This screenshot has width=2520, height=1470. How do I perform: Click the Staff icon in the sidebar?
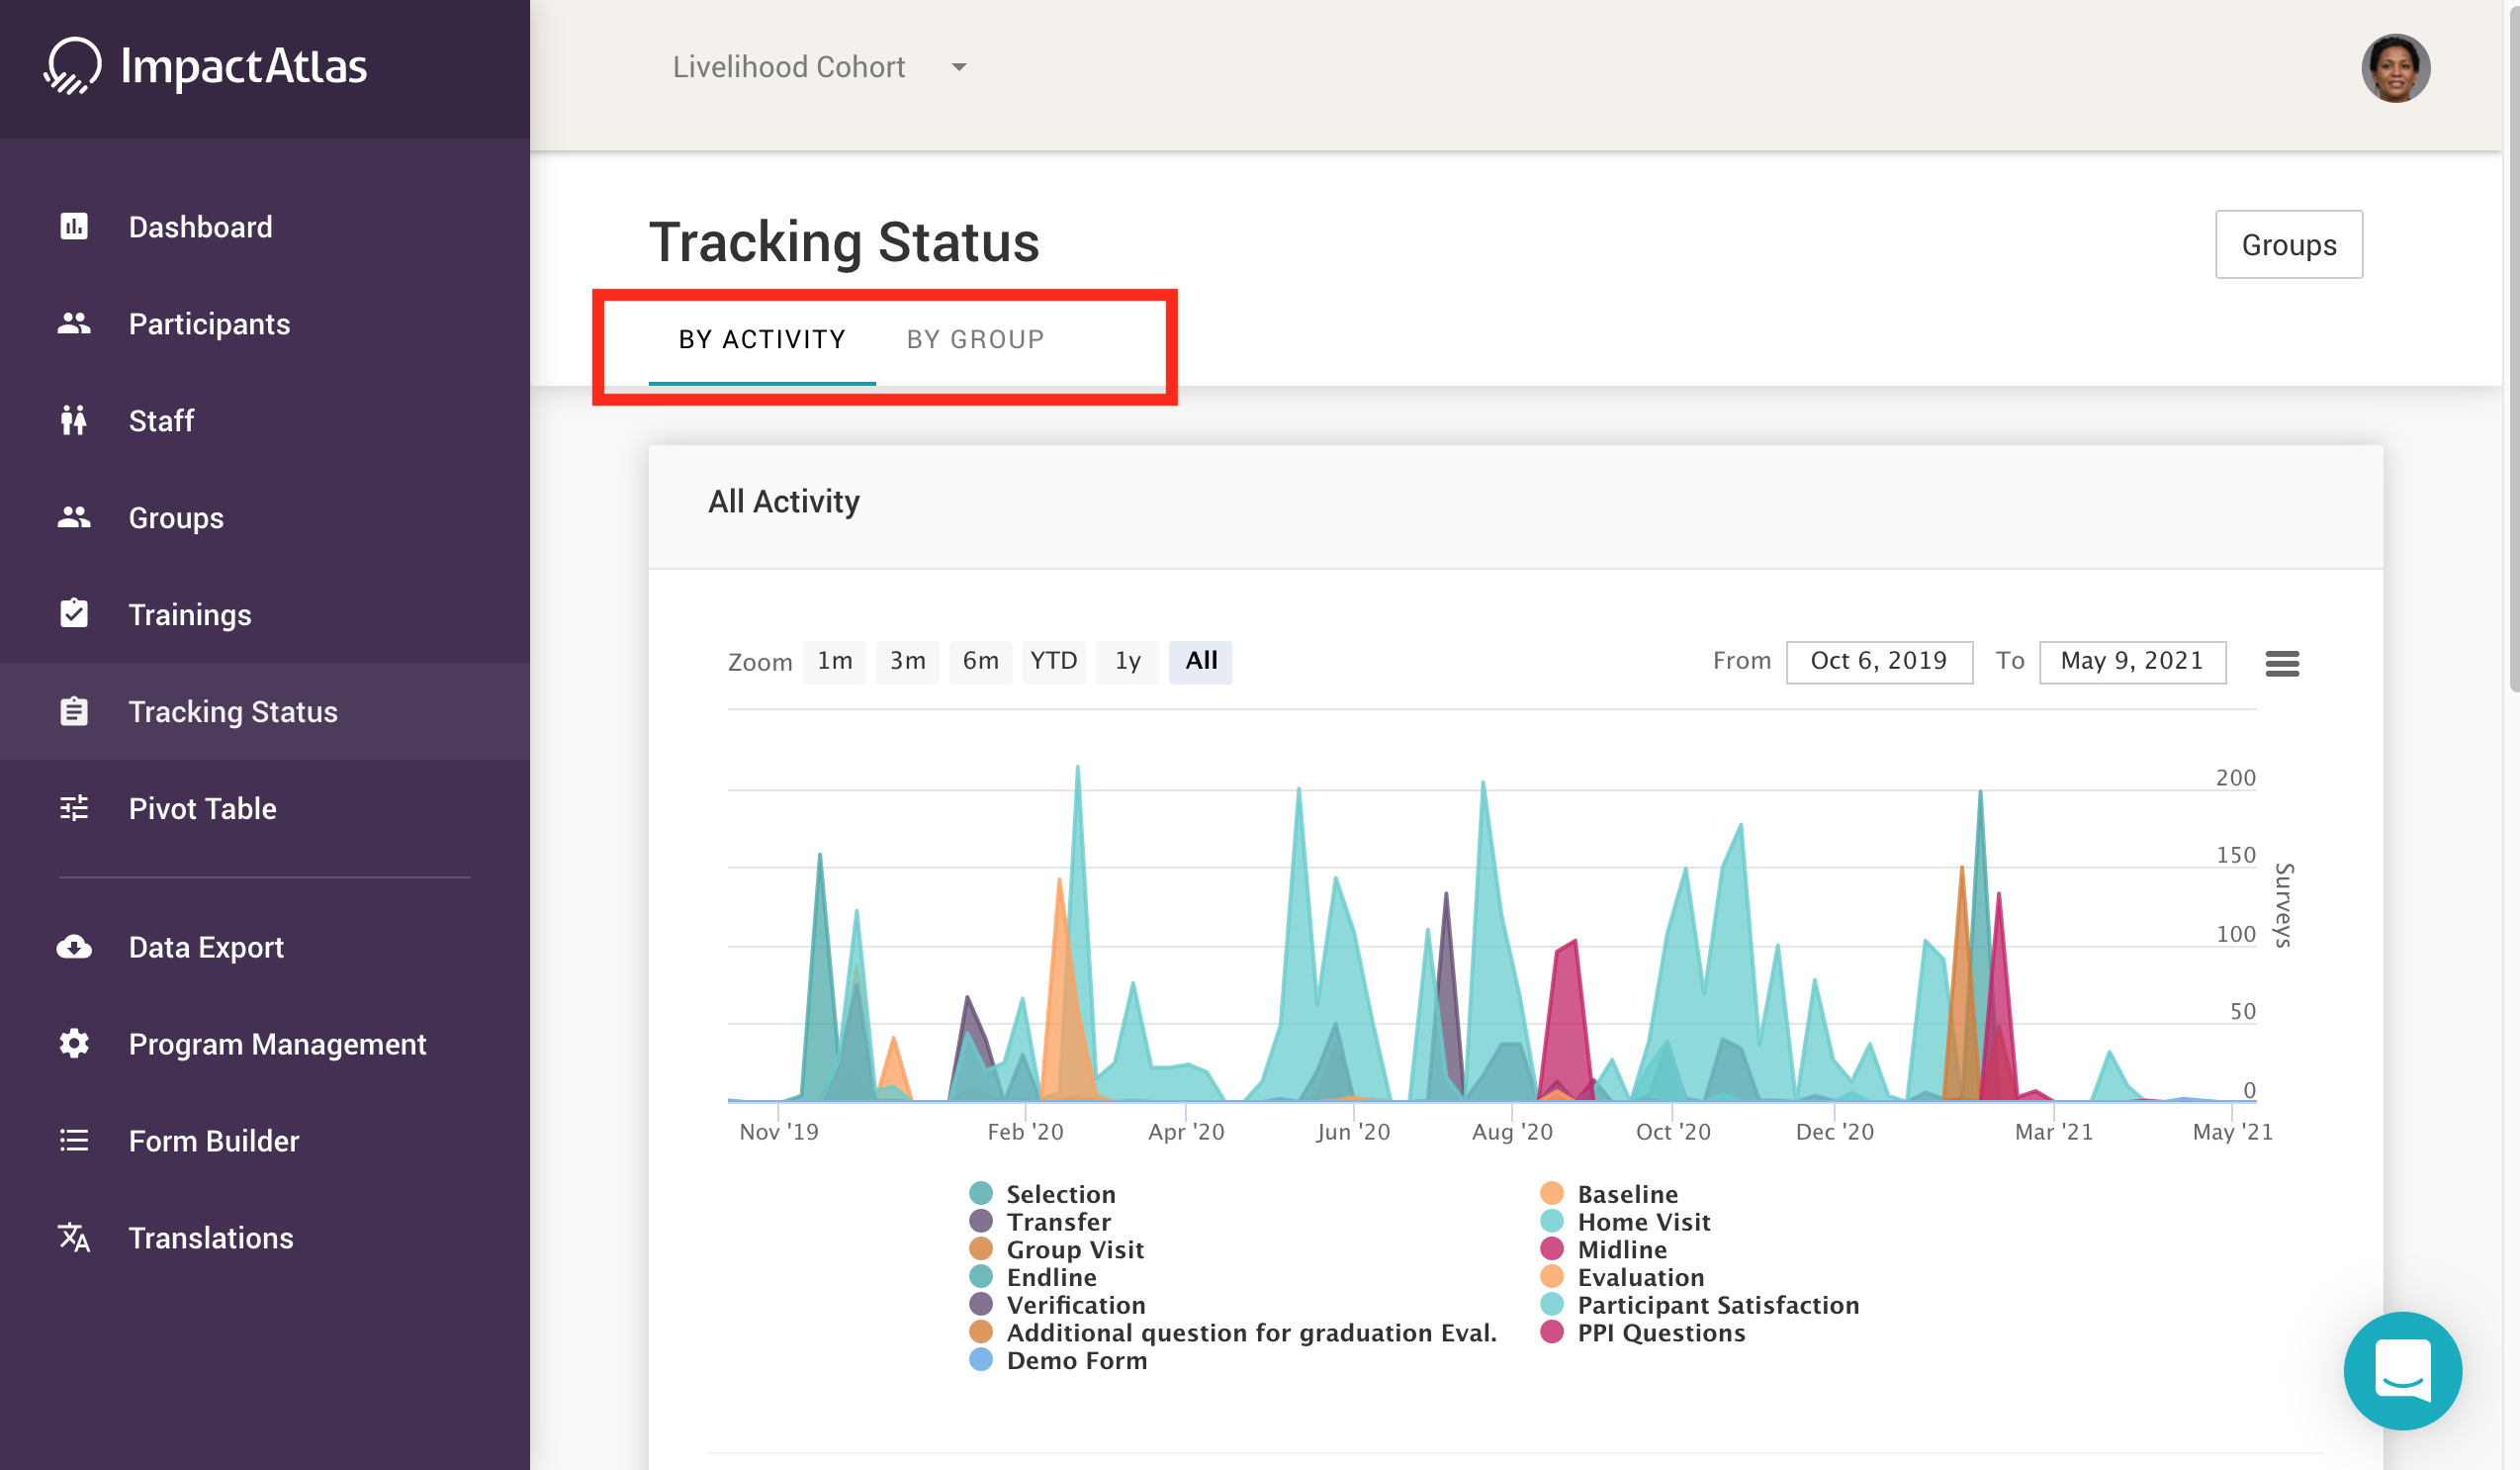click(74, 420)
